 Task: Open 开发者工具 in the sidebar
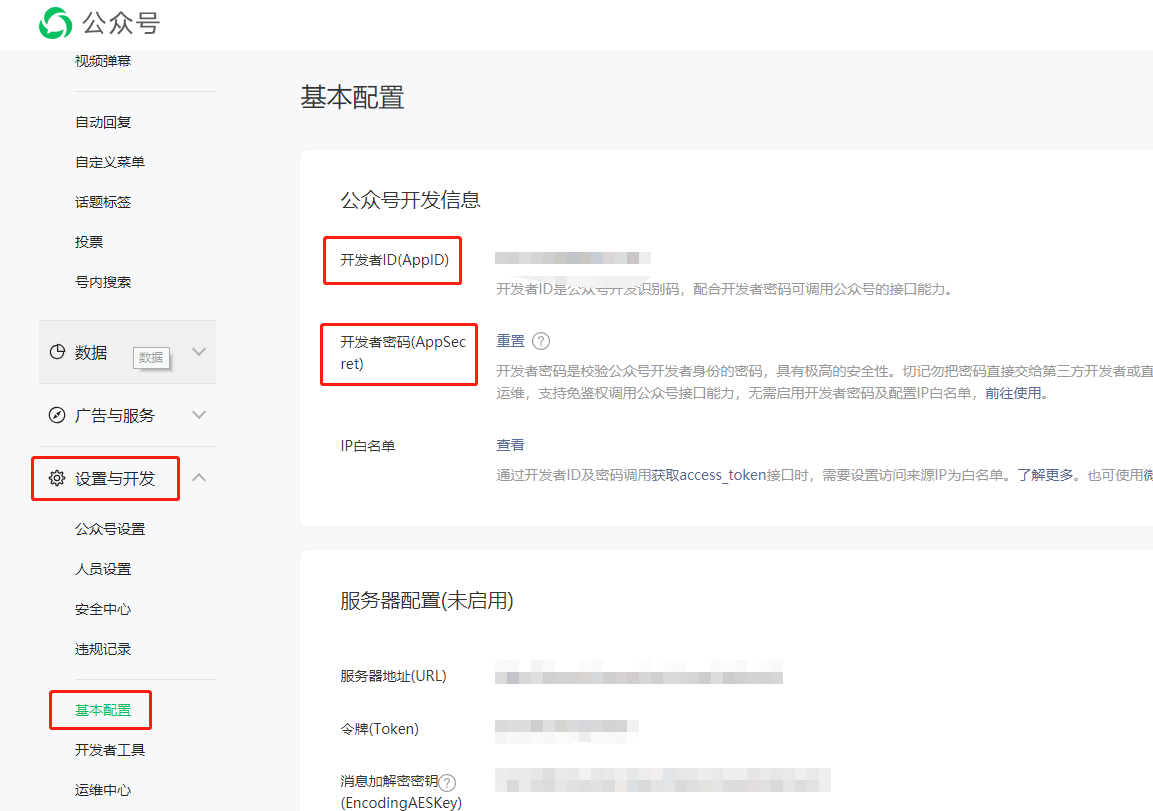(x=110, y=749)
